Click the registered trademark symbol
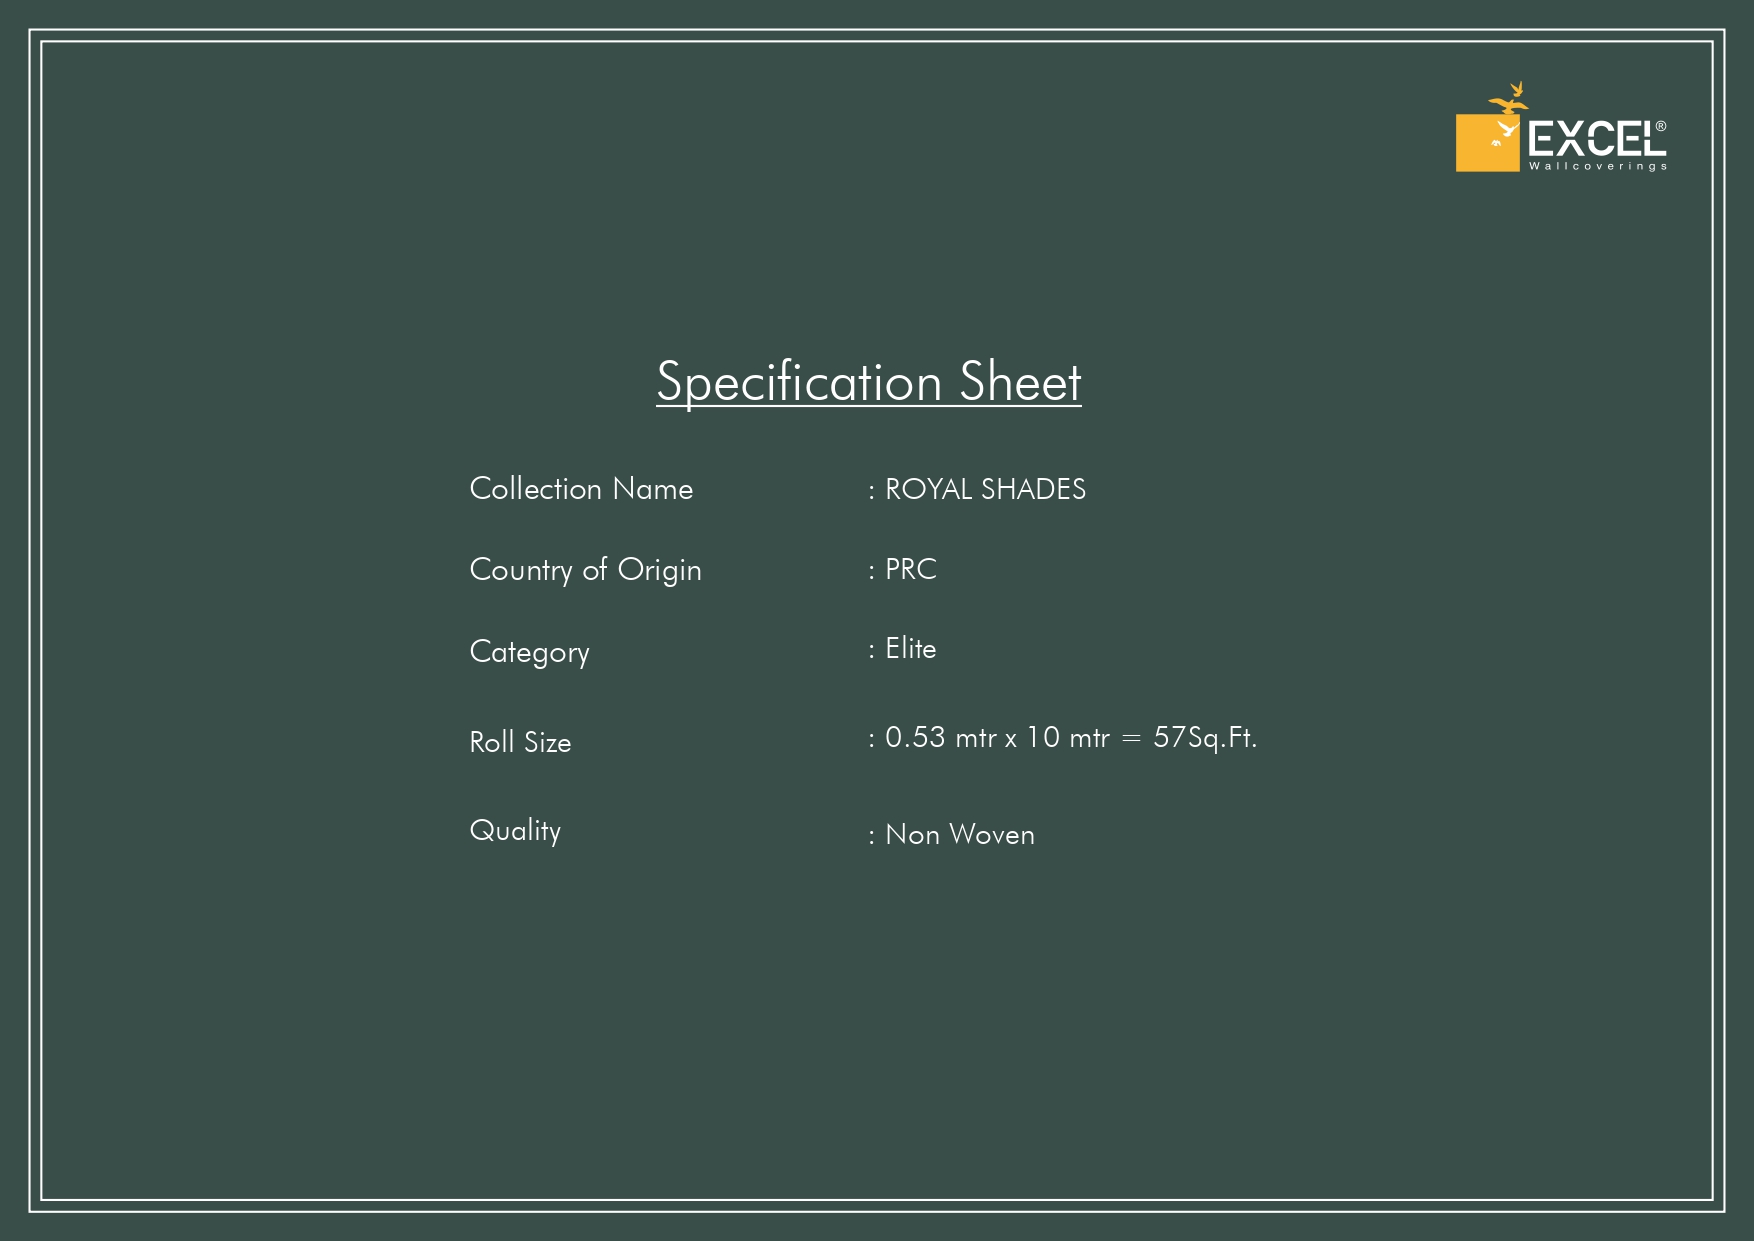This screenshot has height=1241, width=1754. tap(1661, 127)
